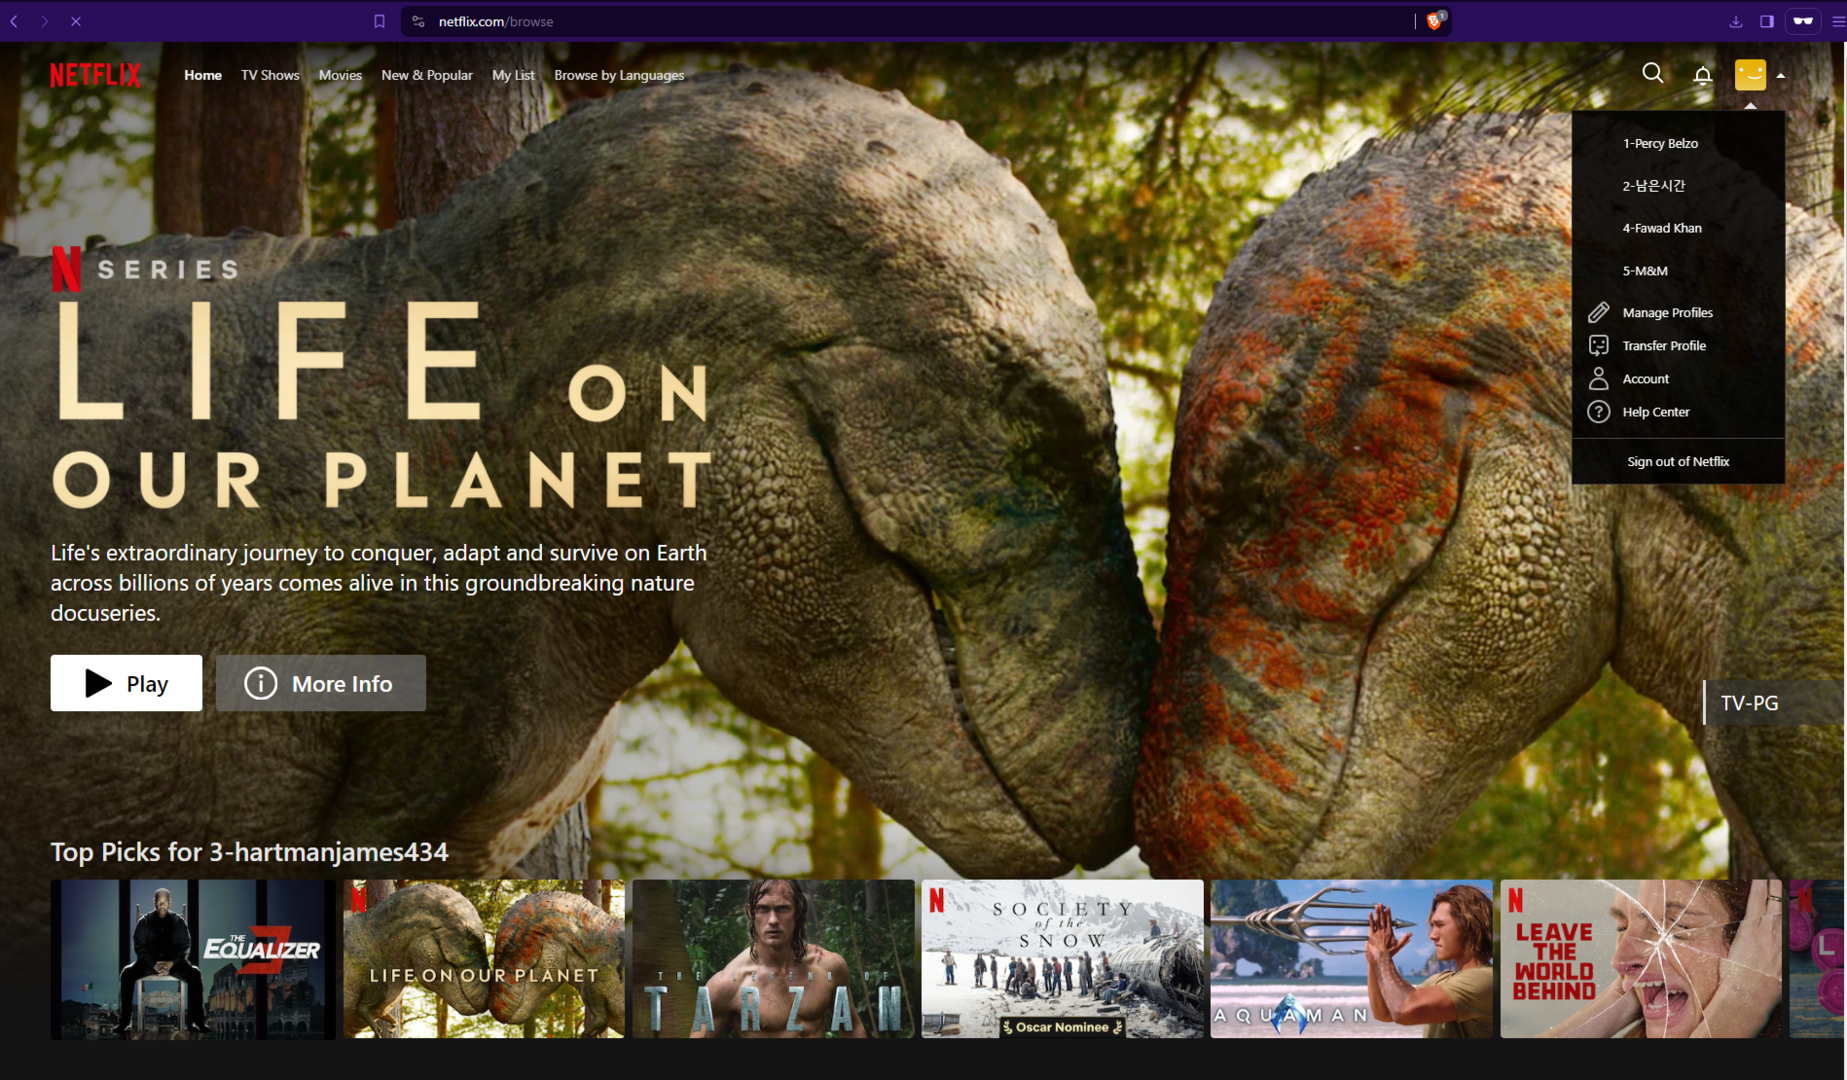Click the Netflix logo
Image resolution: width=1847 pixels, height=1080 pixels.
click(x=95, y=75)
